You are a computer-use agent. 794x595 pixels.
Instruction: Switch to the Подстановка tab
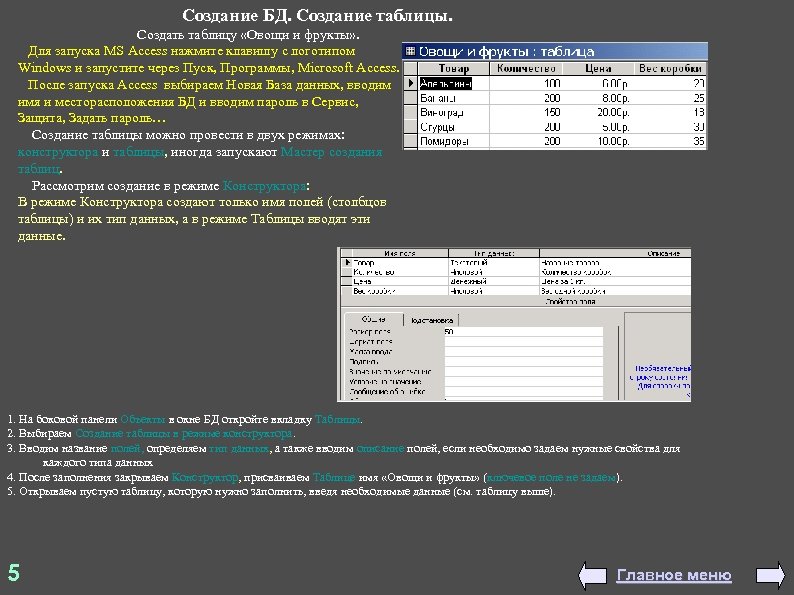[x=431, y=321]
